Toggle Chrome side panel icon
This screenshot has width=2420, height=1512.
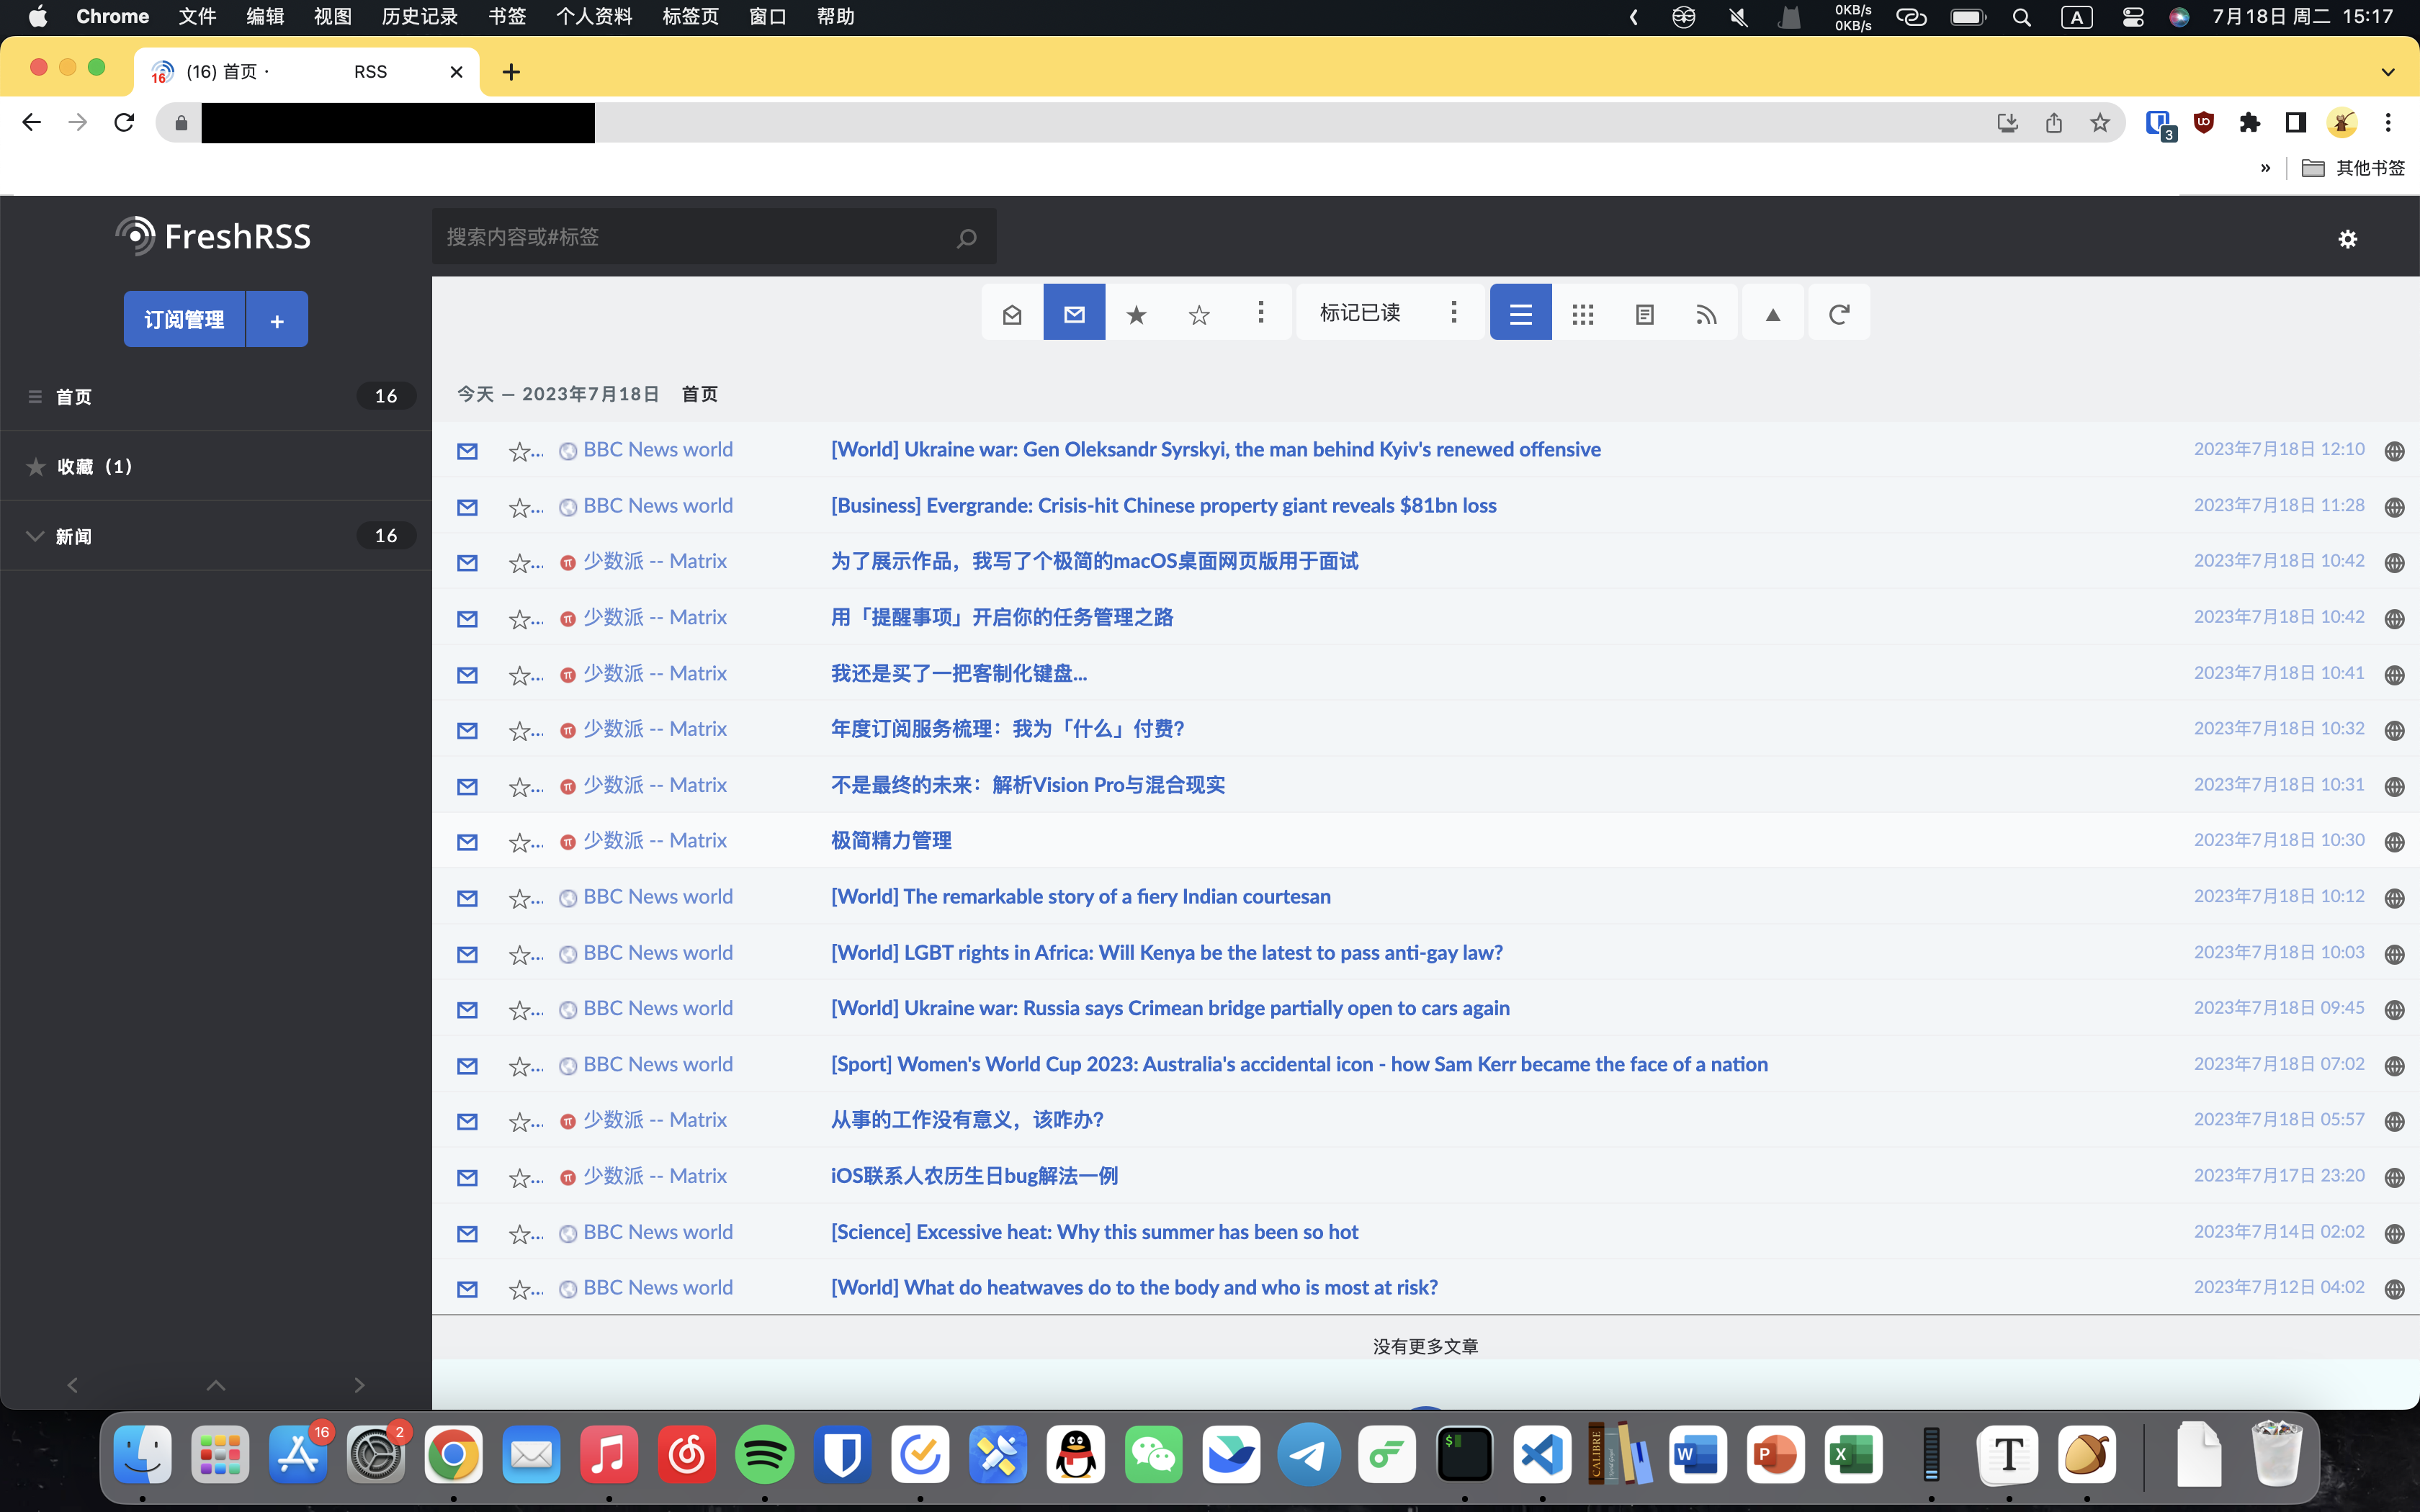pyautogui.click(x=2296, y=122)
